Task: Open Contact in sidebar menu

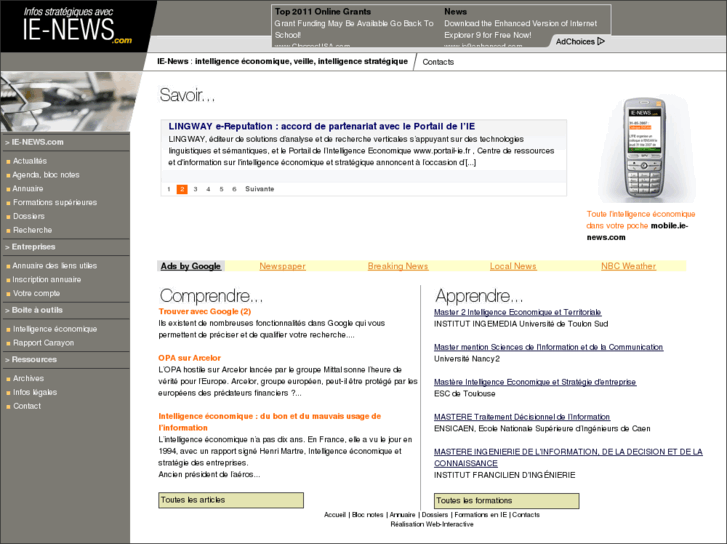Action: point(27,406)
